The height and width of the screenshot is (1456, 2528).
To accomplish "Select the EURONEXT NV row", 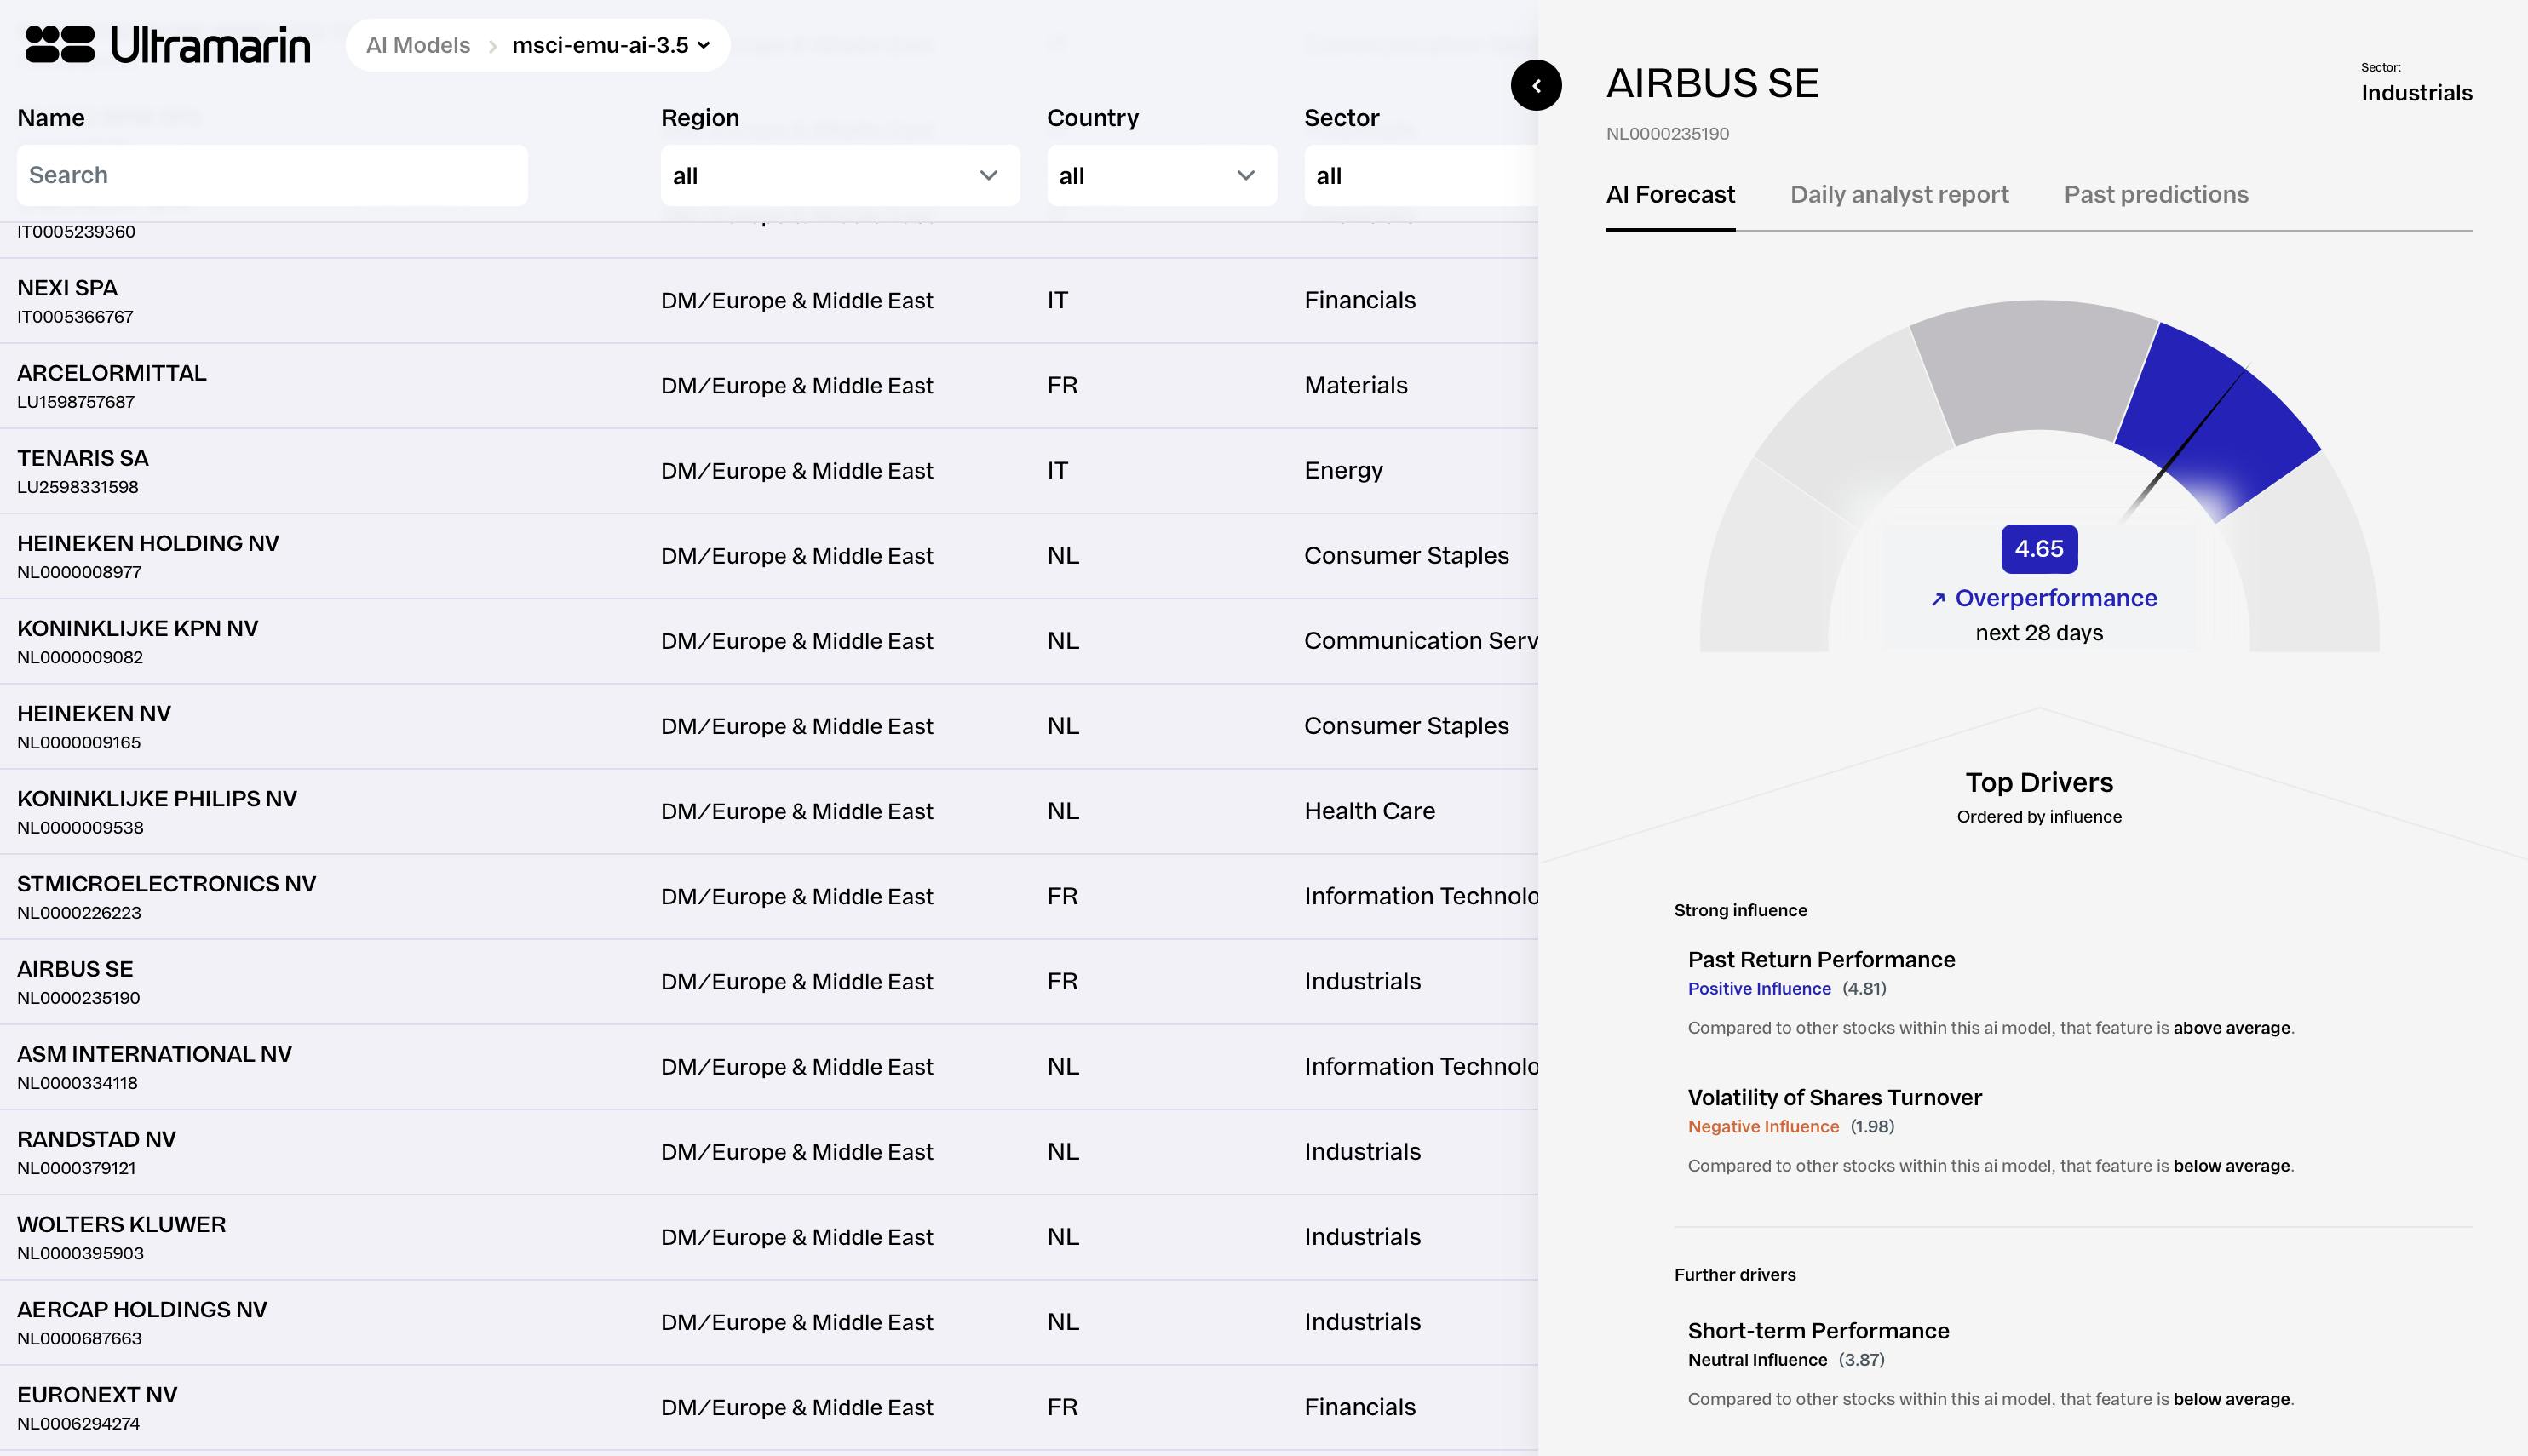I will 768,1406.
